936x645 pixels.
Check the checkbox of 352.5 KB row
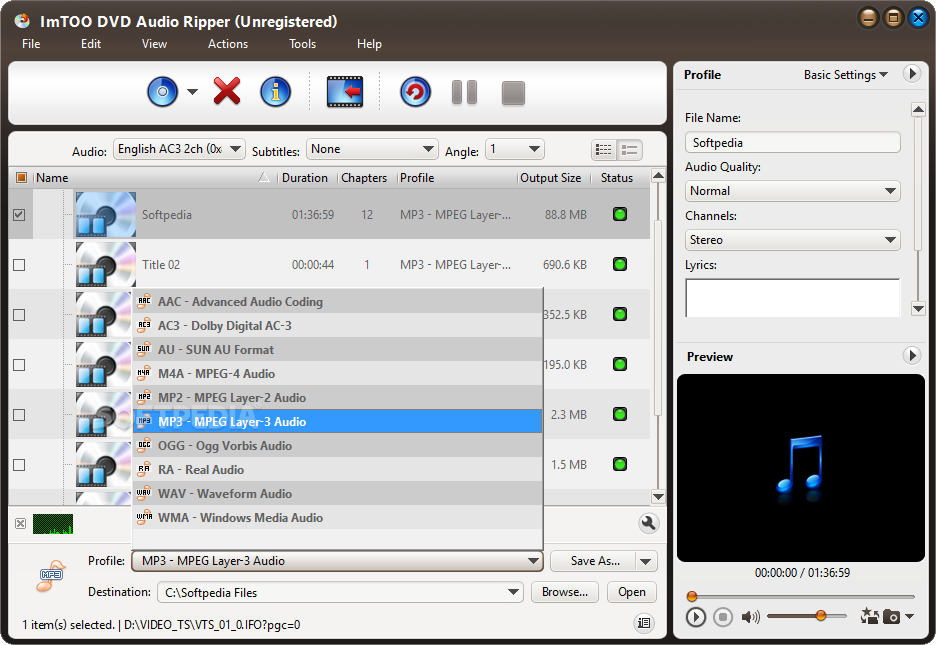19,314
